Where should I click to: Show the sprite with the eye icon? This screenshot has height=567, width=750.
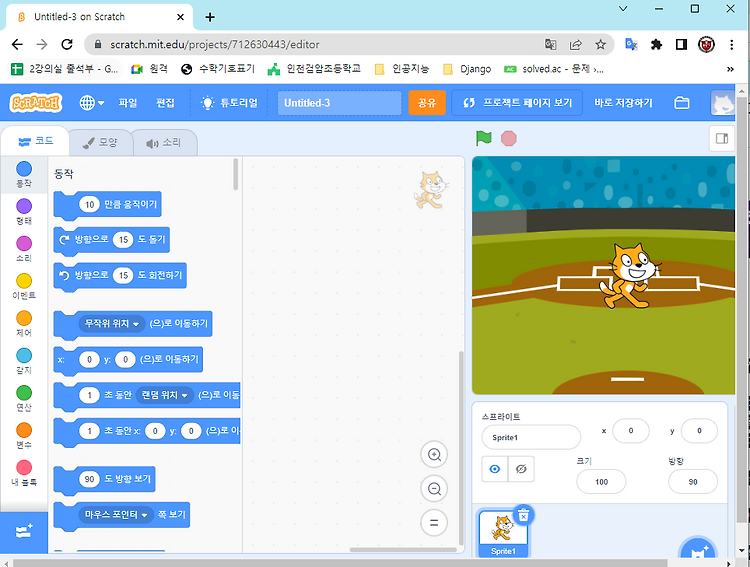pyautogui.click(x=495, y=469)
